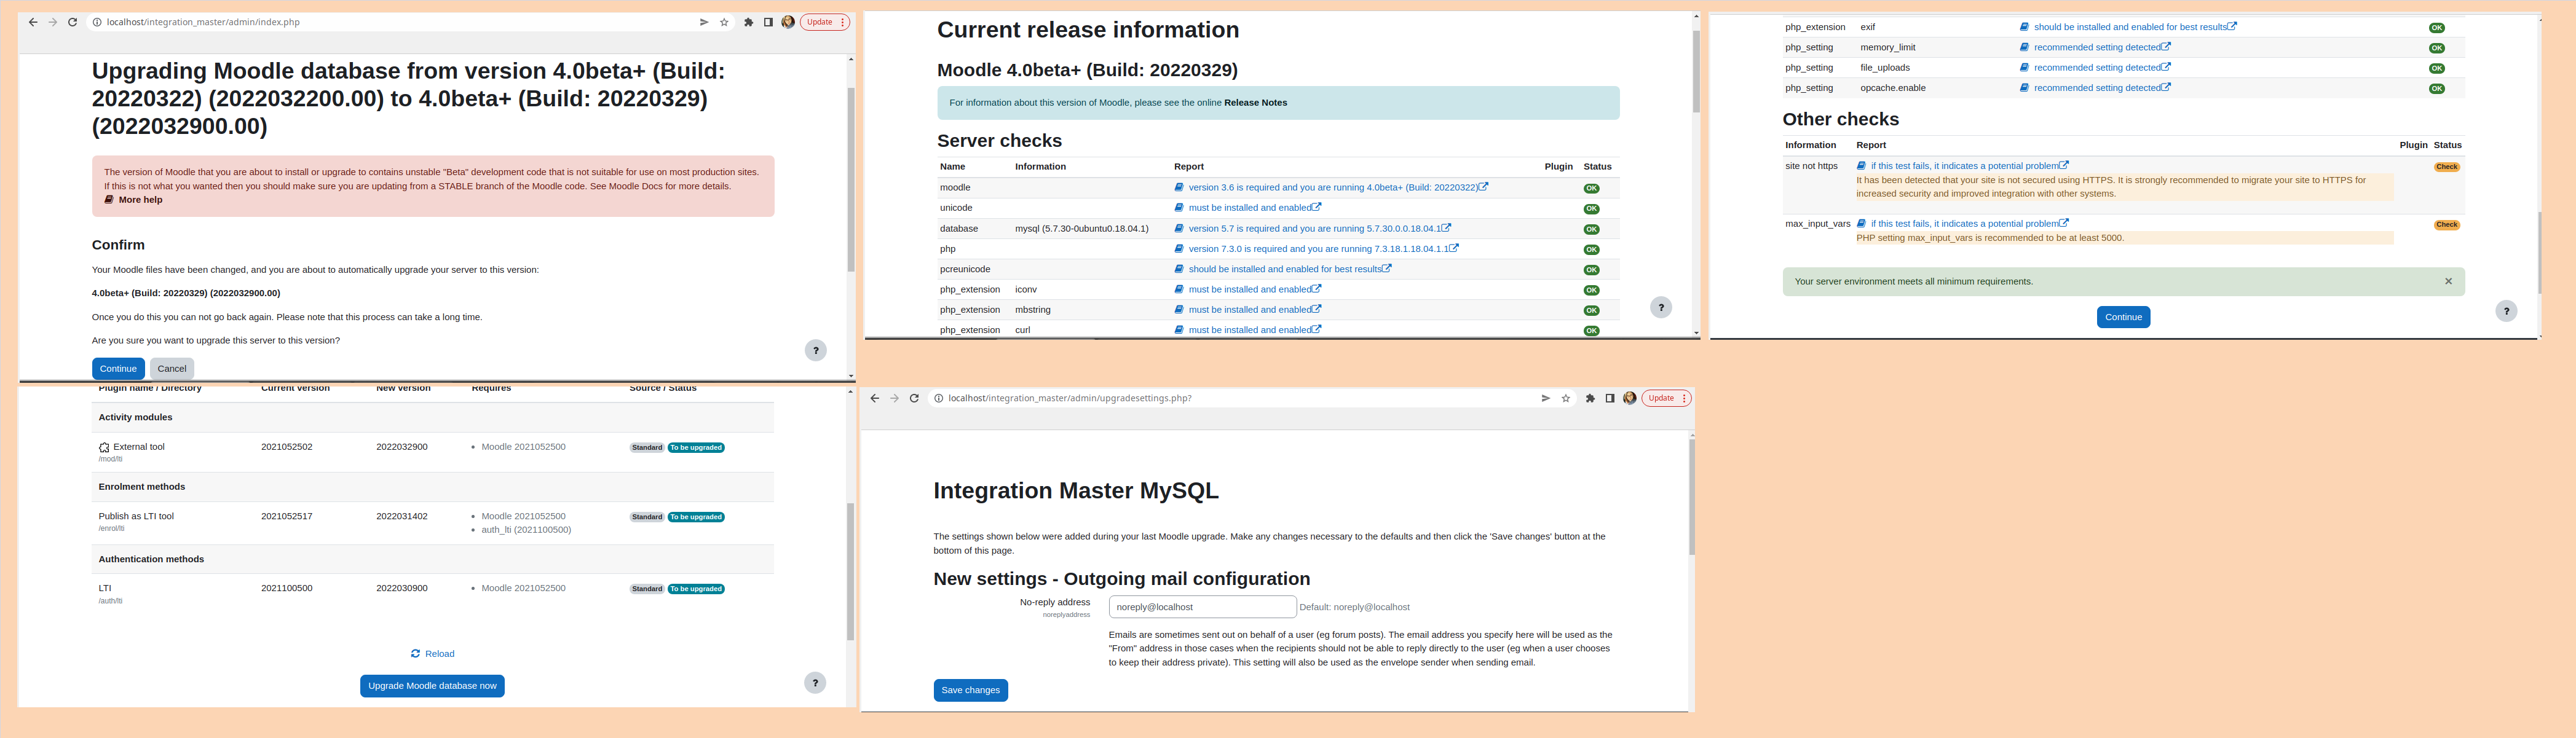Reload the admin/index.php browser page

tap(73, 22)
